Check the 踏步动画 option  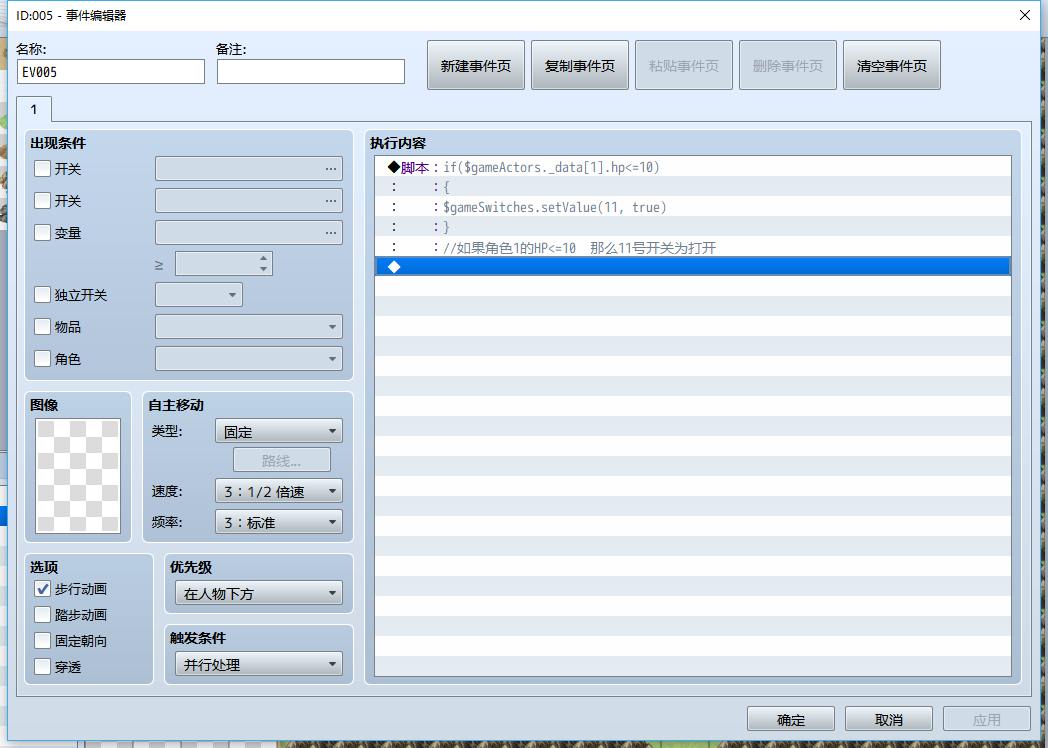pos(42,615)
